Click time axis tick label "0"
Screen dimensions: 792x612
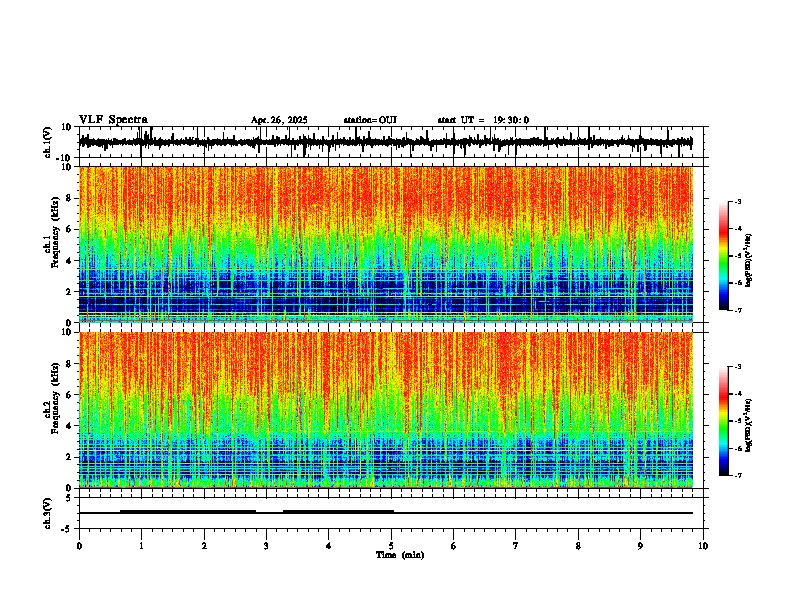click(x=79, y=546)
